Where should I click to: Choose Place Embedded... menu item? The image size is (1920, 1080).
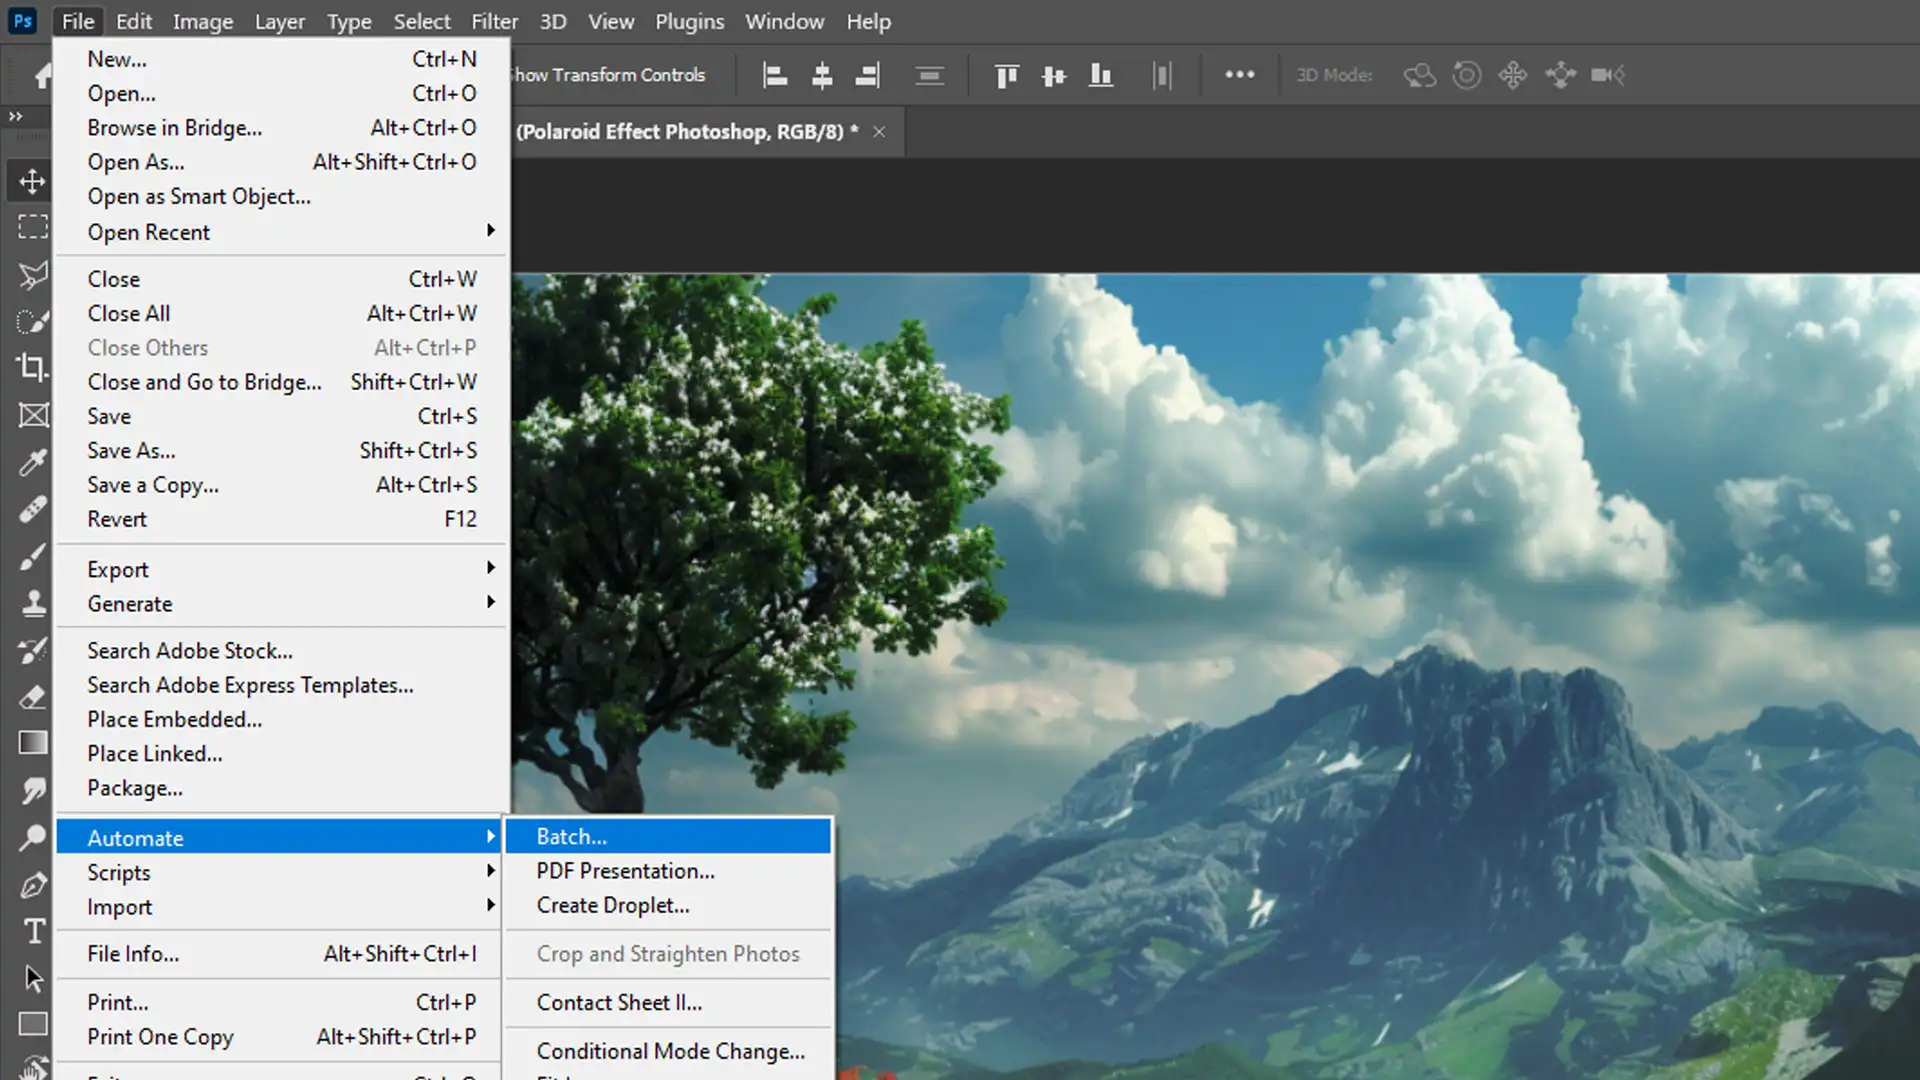(x=283, y=719)
